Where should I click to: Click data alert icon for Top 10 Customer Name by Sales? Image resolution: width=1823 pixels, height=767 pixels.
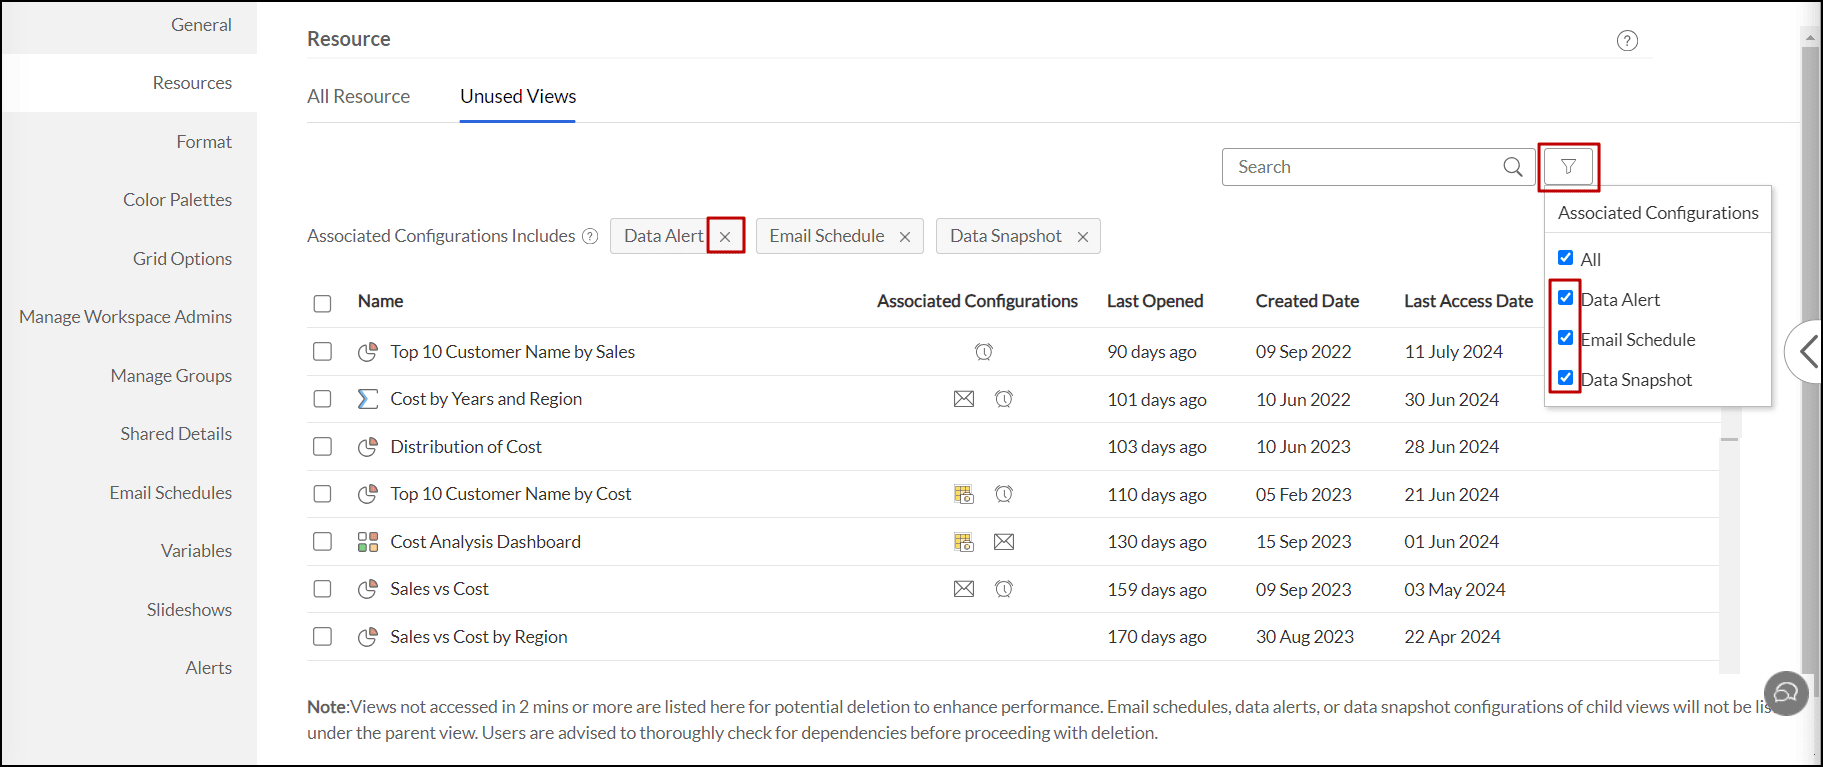(984, 352)
